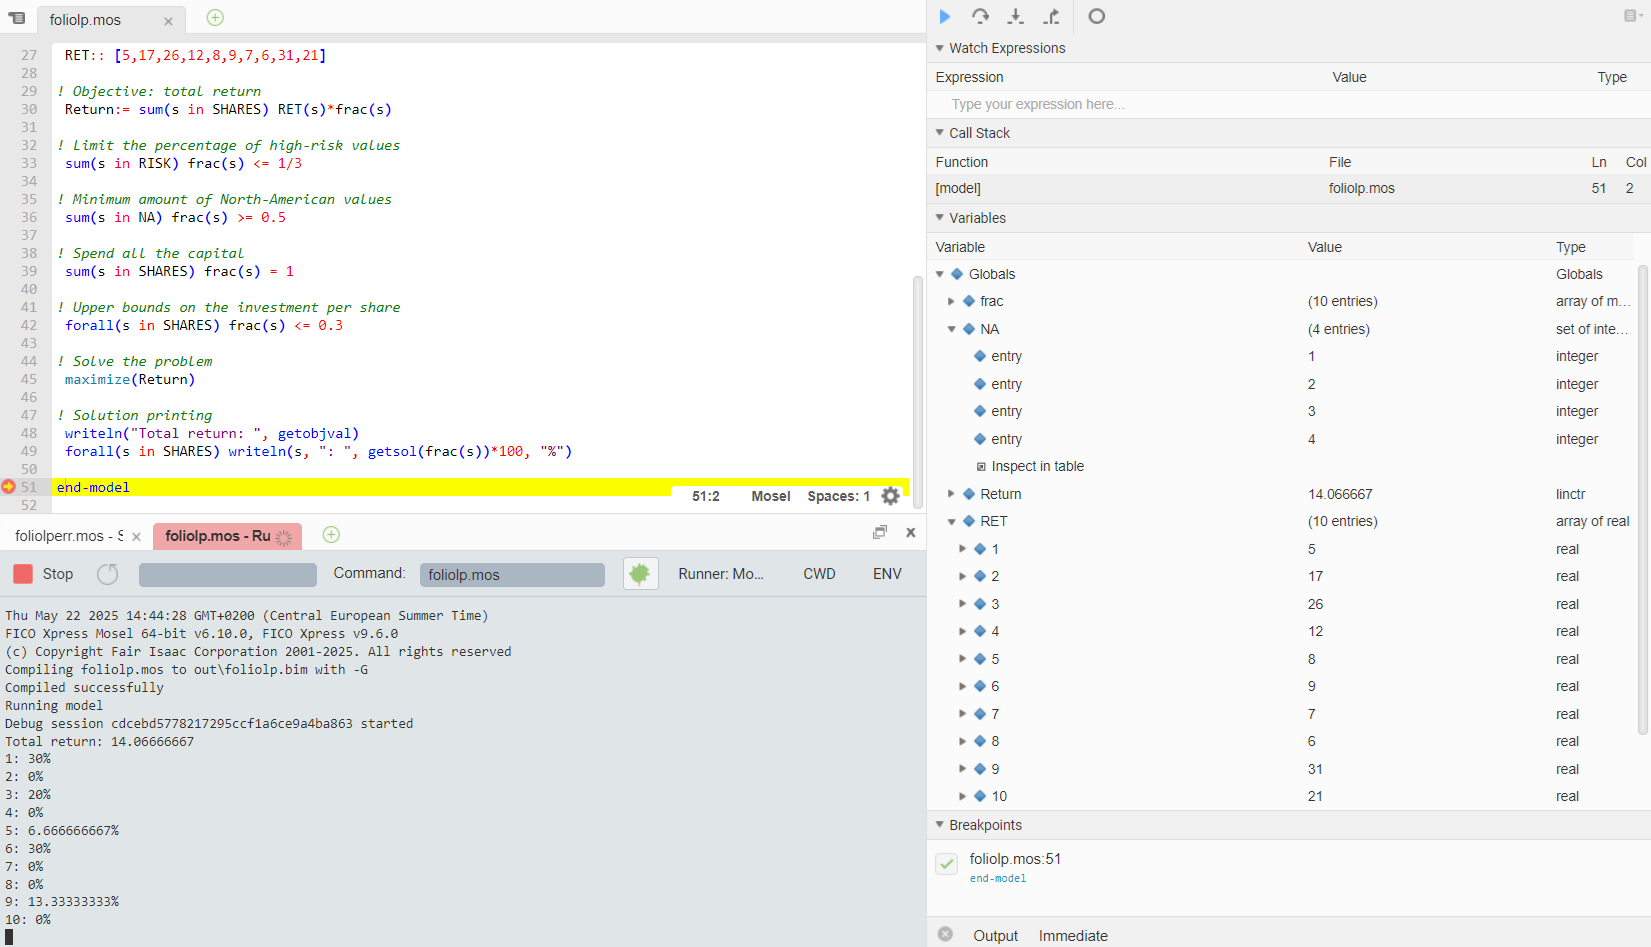1651x947 pixels.
Task: Continue program execution with blue play icon
Action: pos(944,16)
